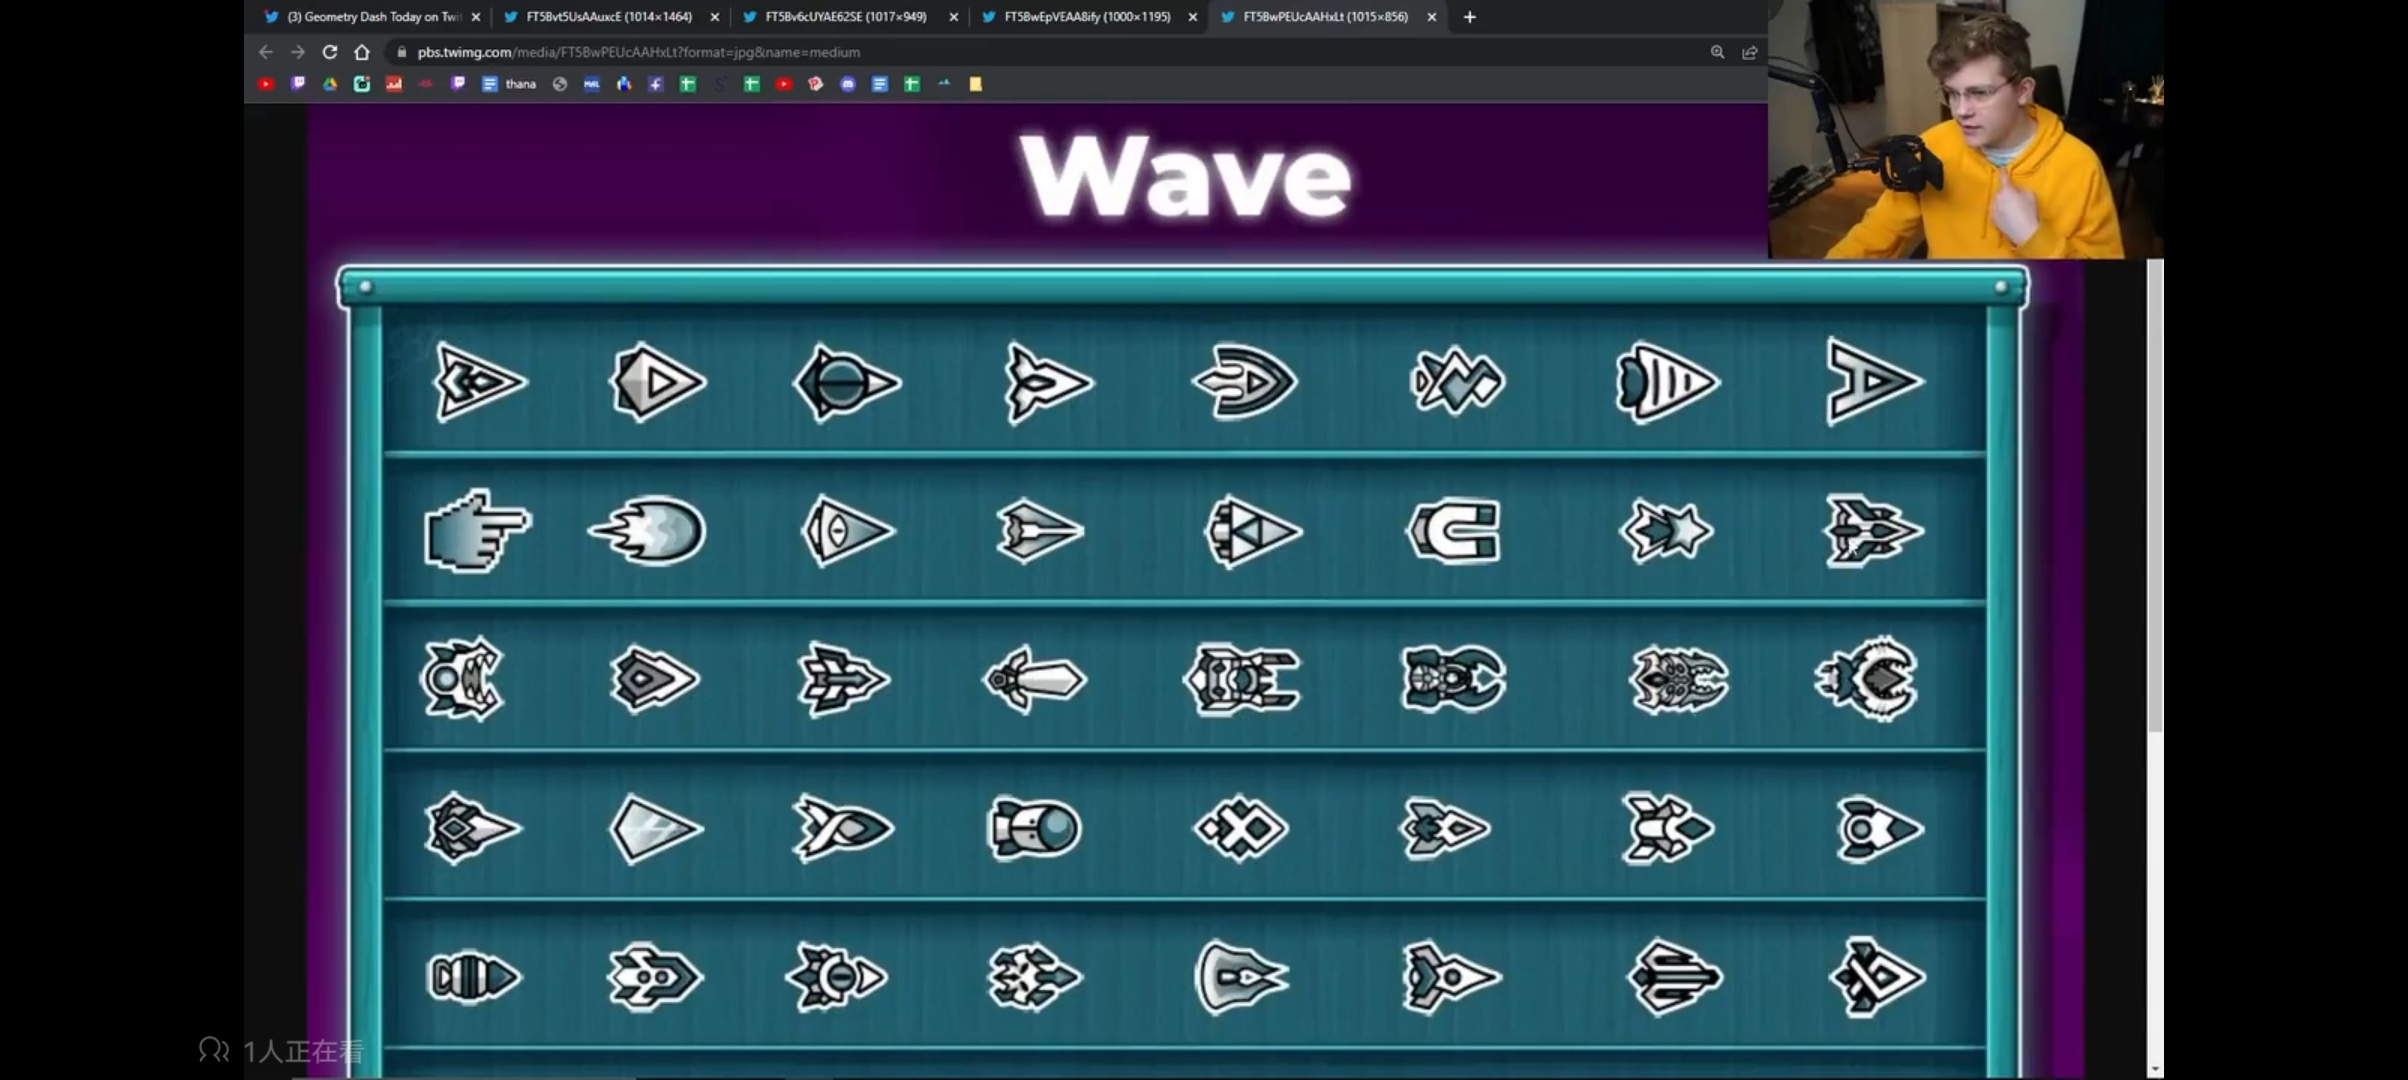Select the active FT5BwPEUcAAHxLt (1015×856) tab
The height and width of the screenshot is (1080, 2408).
click(x=1325, y=17)
